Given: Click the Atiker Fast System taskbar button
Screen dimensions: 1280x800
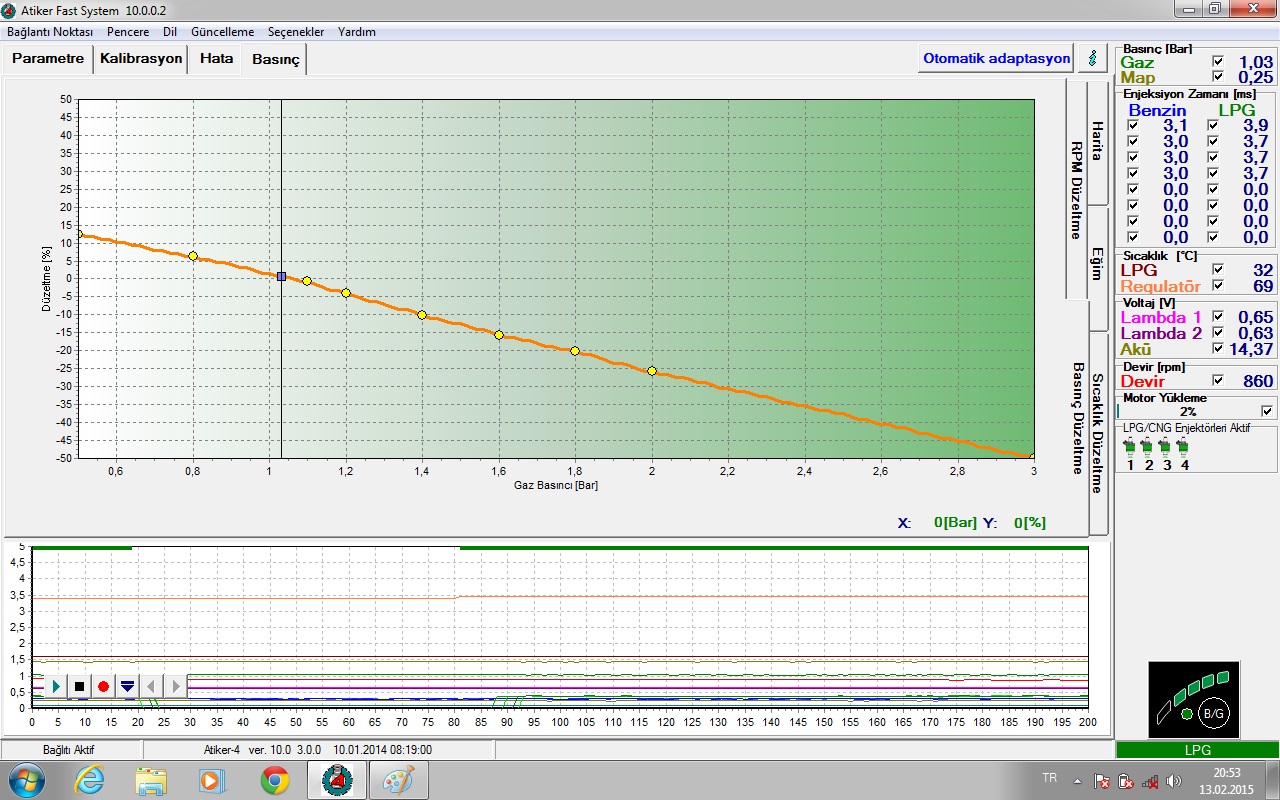Looking at the screenshot, I should point(336,780).
